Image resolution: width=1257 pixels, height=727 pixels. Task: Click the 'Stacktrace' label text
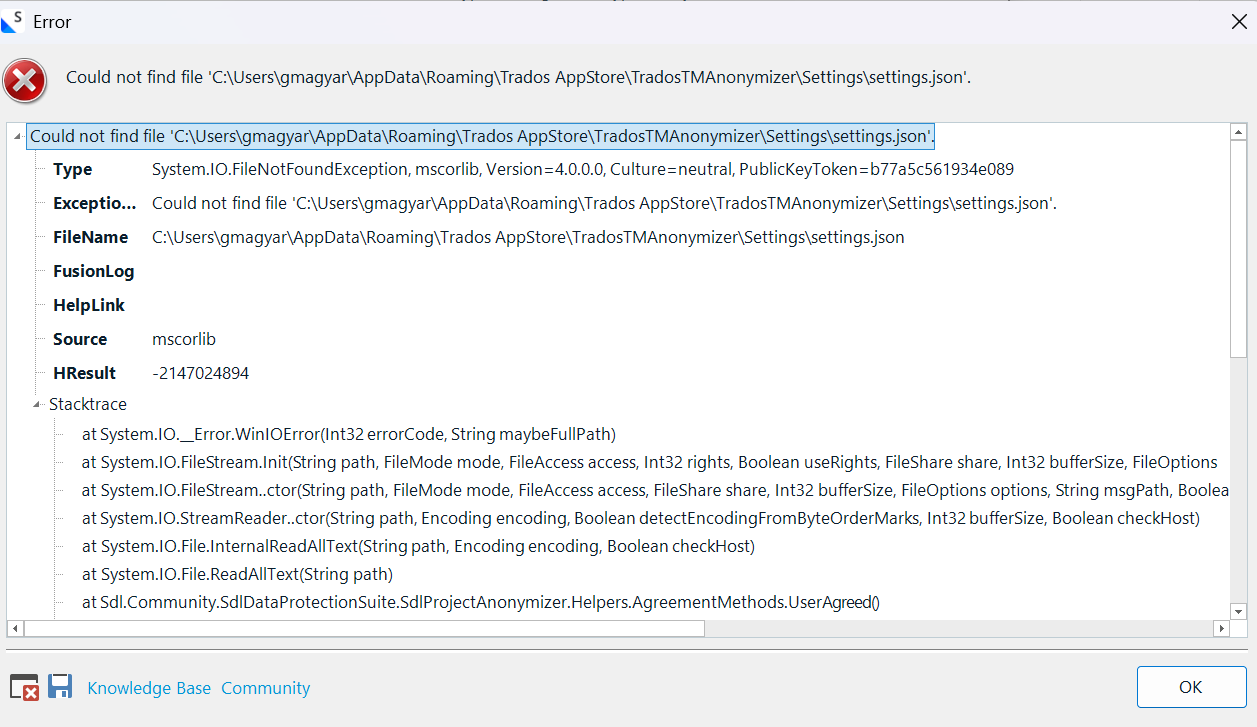(88, 405)
